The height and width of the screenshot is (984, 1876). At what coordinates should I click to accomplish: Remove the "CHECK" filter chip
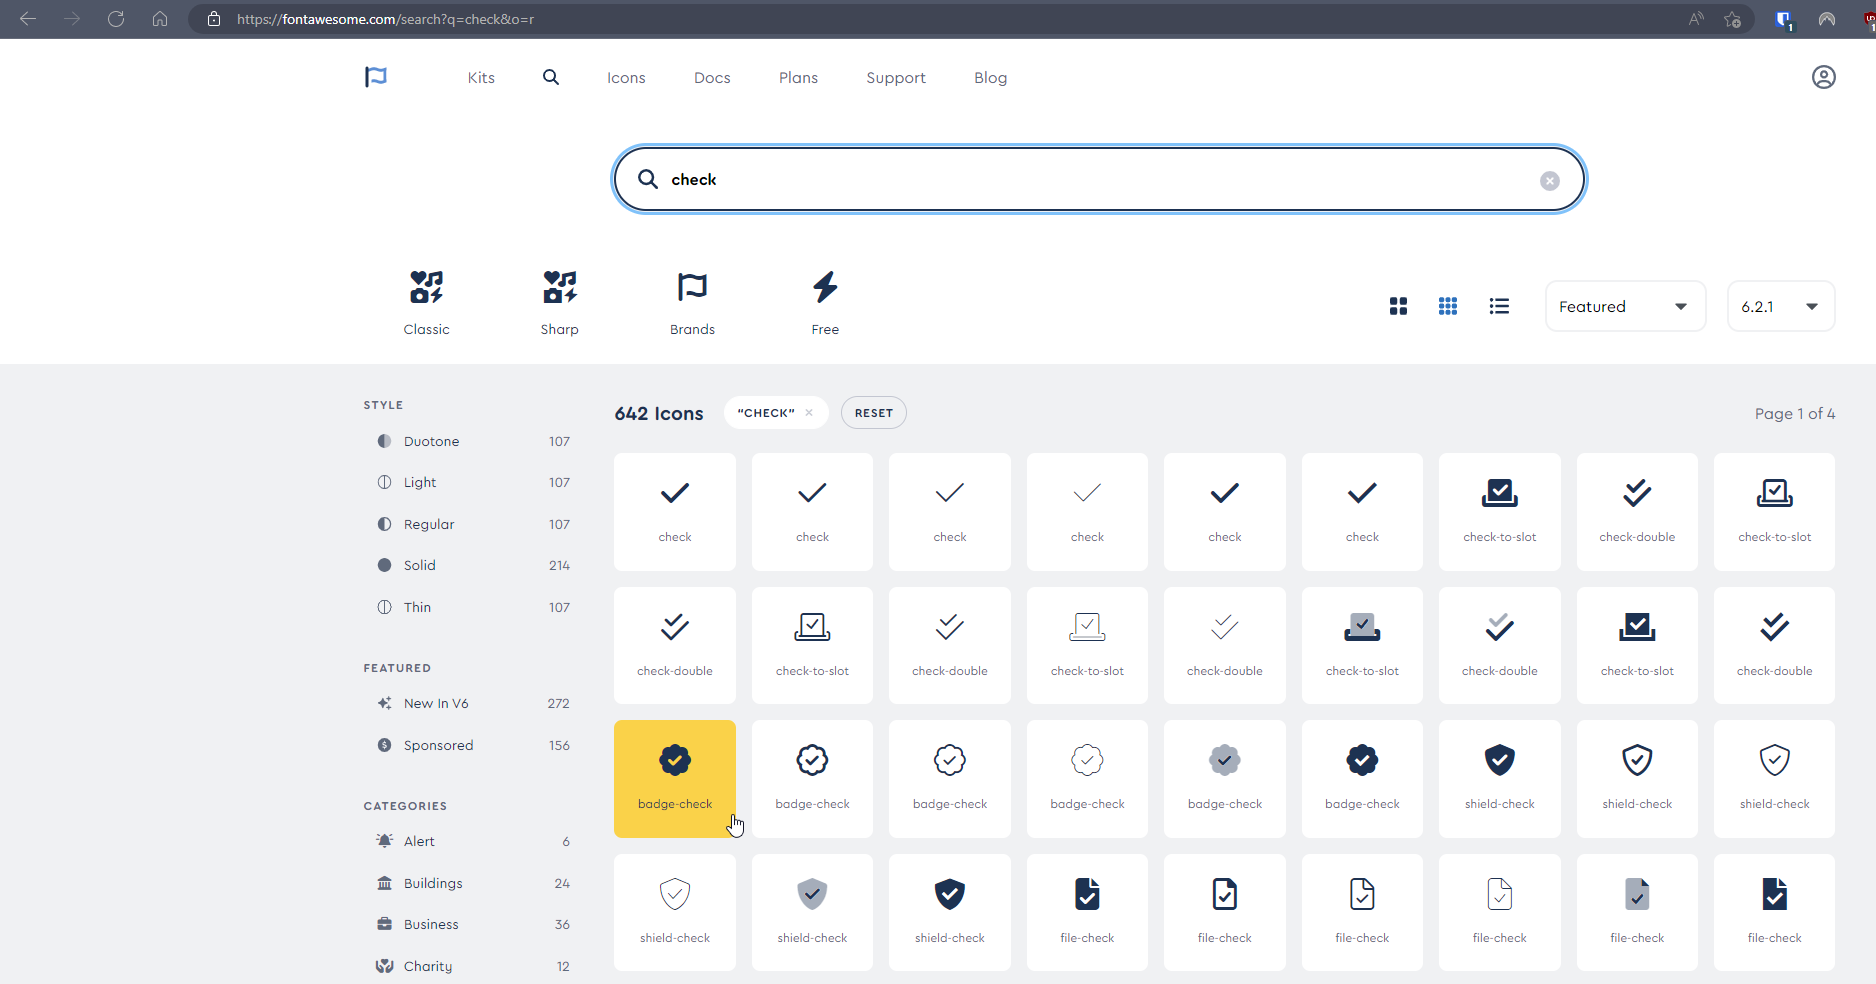[809, 413]
